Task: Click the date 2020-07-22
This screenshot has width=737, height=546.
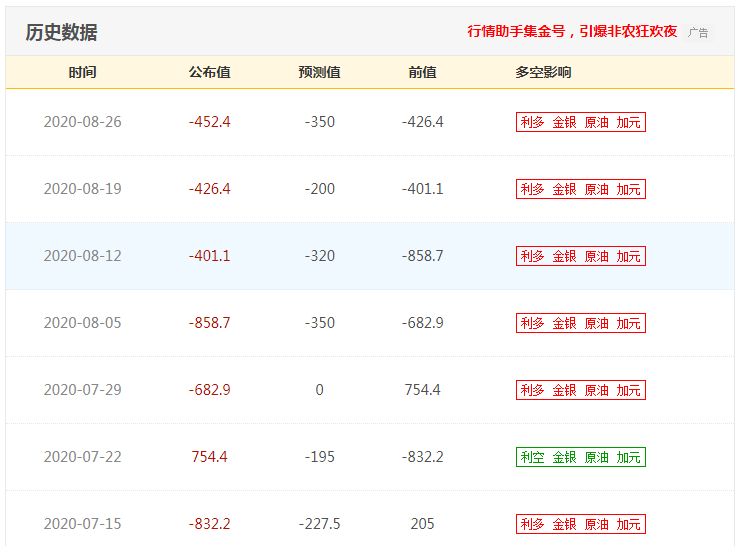Action: coord(82,456)
